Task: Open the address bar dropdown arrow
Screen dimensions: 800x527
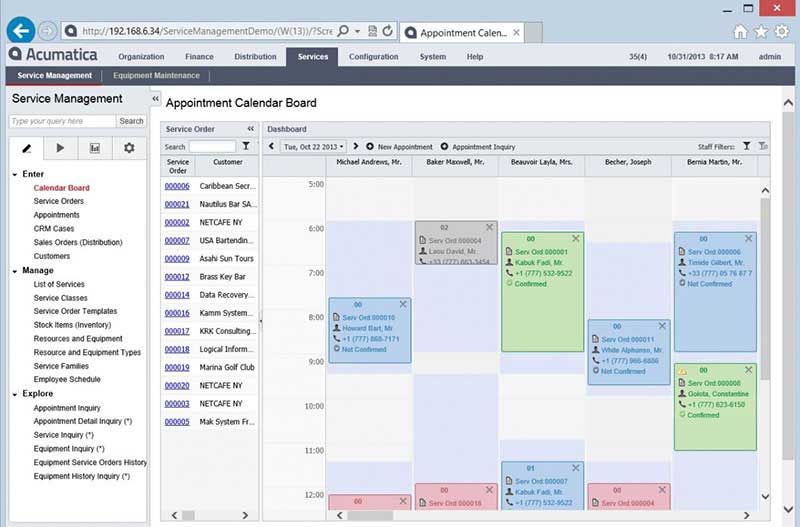Action: 357,31
